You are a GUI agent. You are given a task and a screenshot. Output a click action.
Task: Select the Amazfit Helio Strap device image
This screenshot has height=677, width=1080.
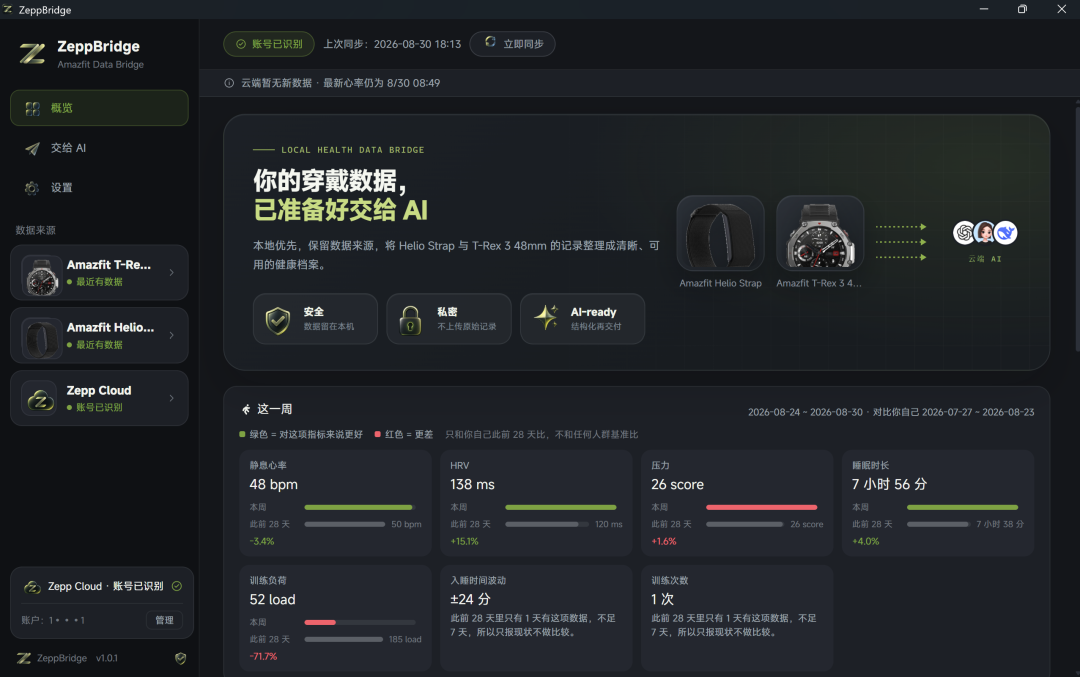pos(720,233)
